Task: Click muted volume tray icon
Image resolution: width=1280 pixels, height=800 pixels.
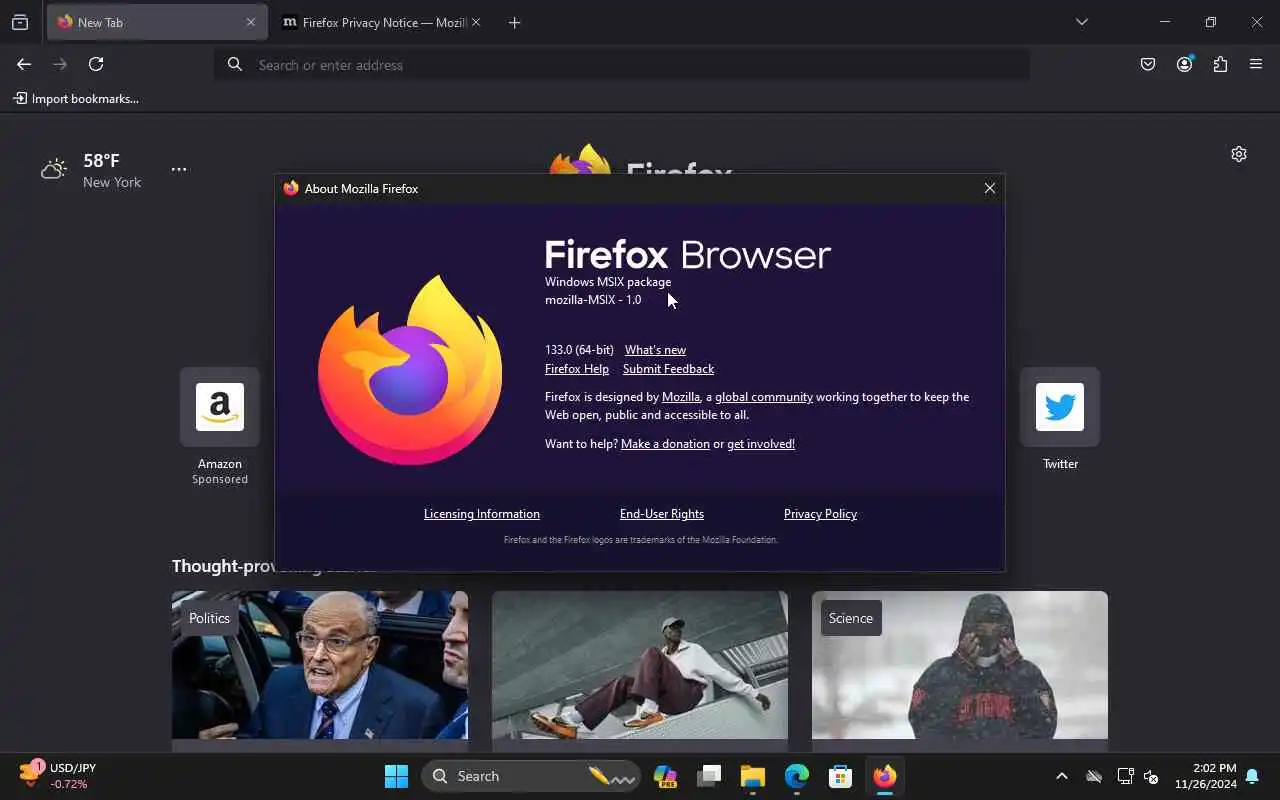Action: pyautogui.click(x=1151, y=776)
